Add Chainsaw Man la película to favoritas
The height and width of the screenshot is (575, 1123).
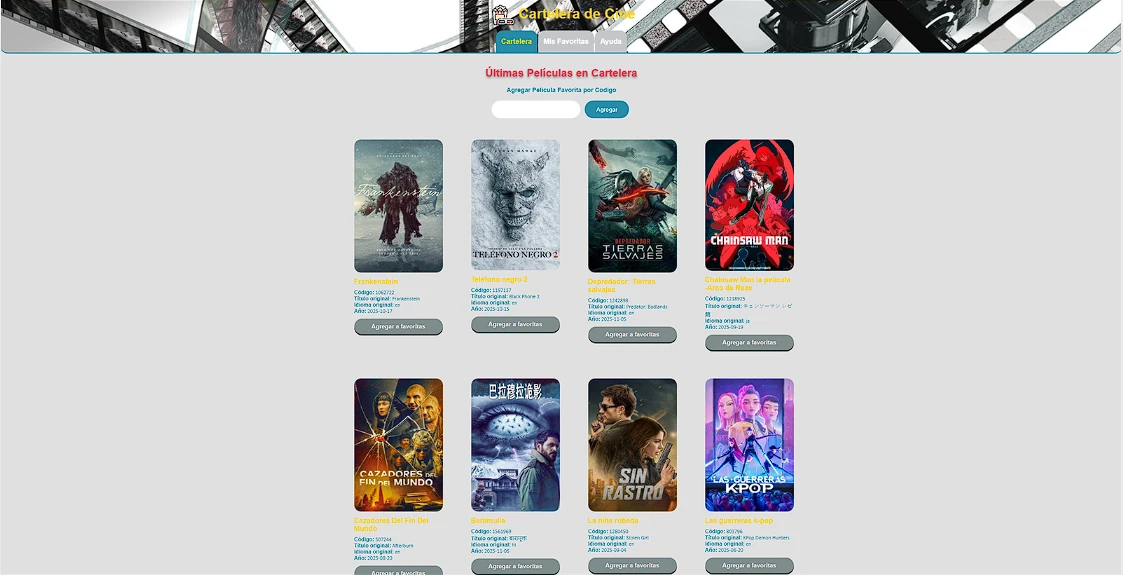749,342
